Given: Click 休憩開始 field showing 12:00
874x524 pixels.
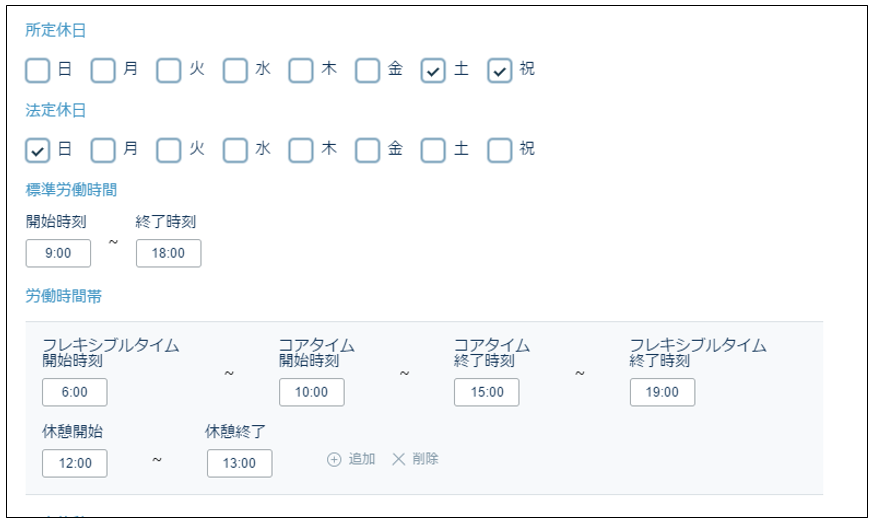Looking at the screenshot, I should (x=75, y=463).
